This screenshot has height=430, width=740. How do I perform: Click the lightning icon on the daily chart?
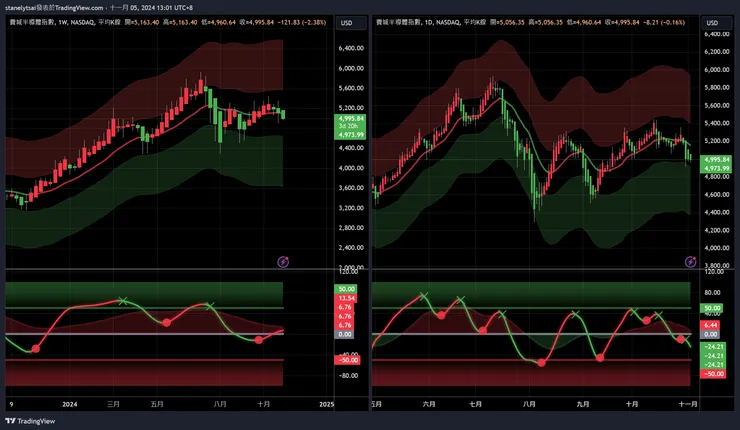coord(690,262)
